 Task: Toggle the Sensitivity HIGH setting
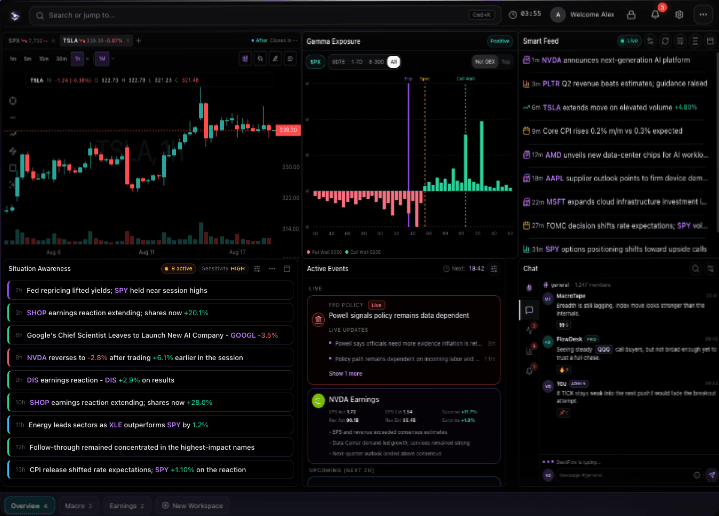(223, 269)
